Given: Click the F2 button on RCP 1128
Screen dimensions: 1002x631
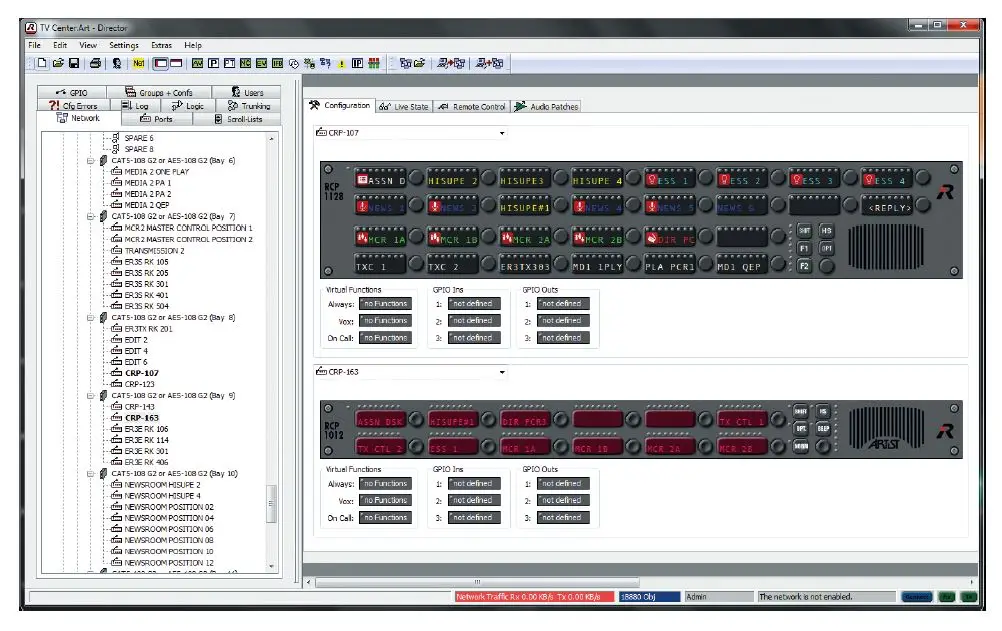Looking at the screenshot, I should click(x=804, y=266).
